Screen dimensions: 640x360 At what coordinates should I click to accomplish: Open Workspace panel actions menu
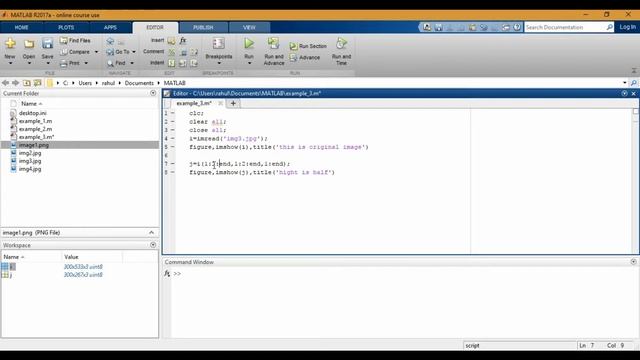point(153,245)
